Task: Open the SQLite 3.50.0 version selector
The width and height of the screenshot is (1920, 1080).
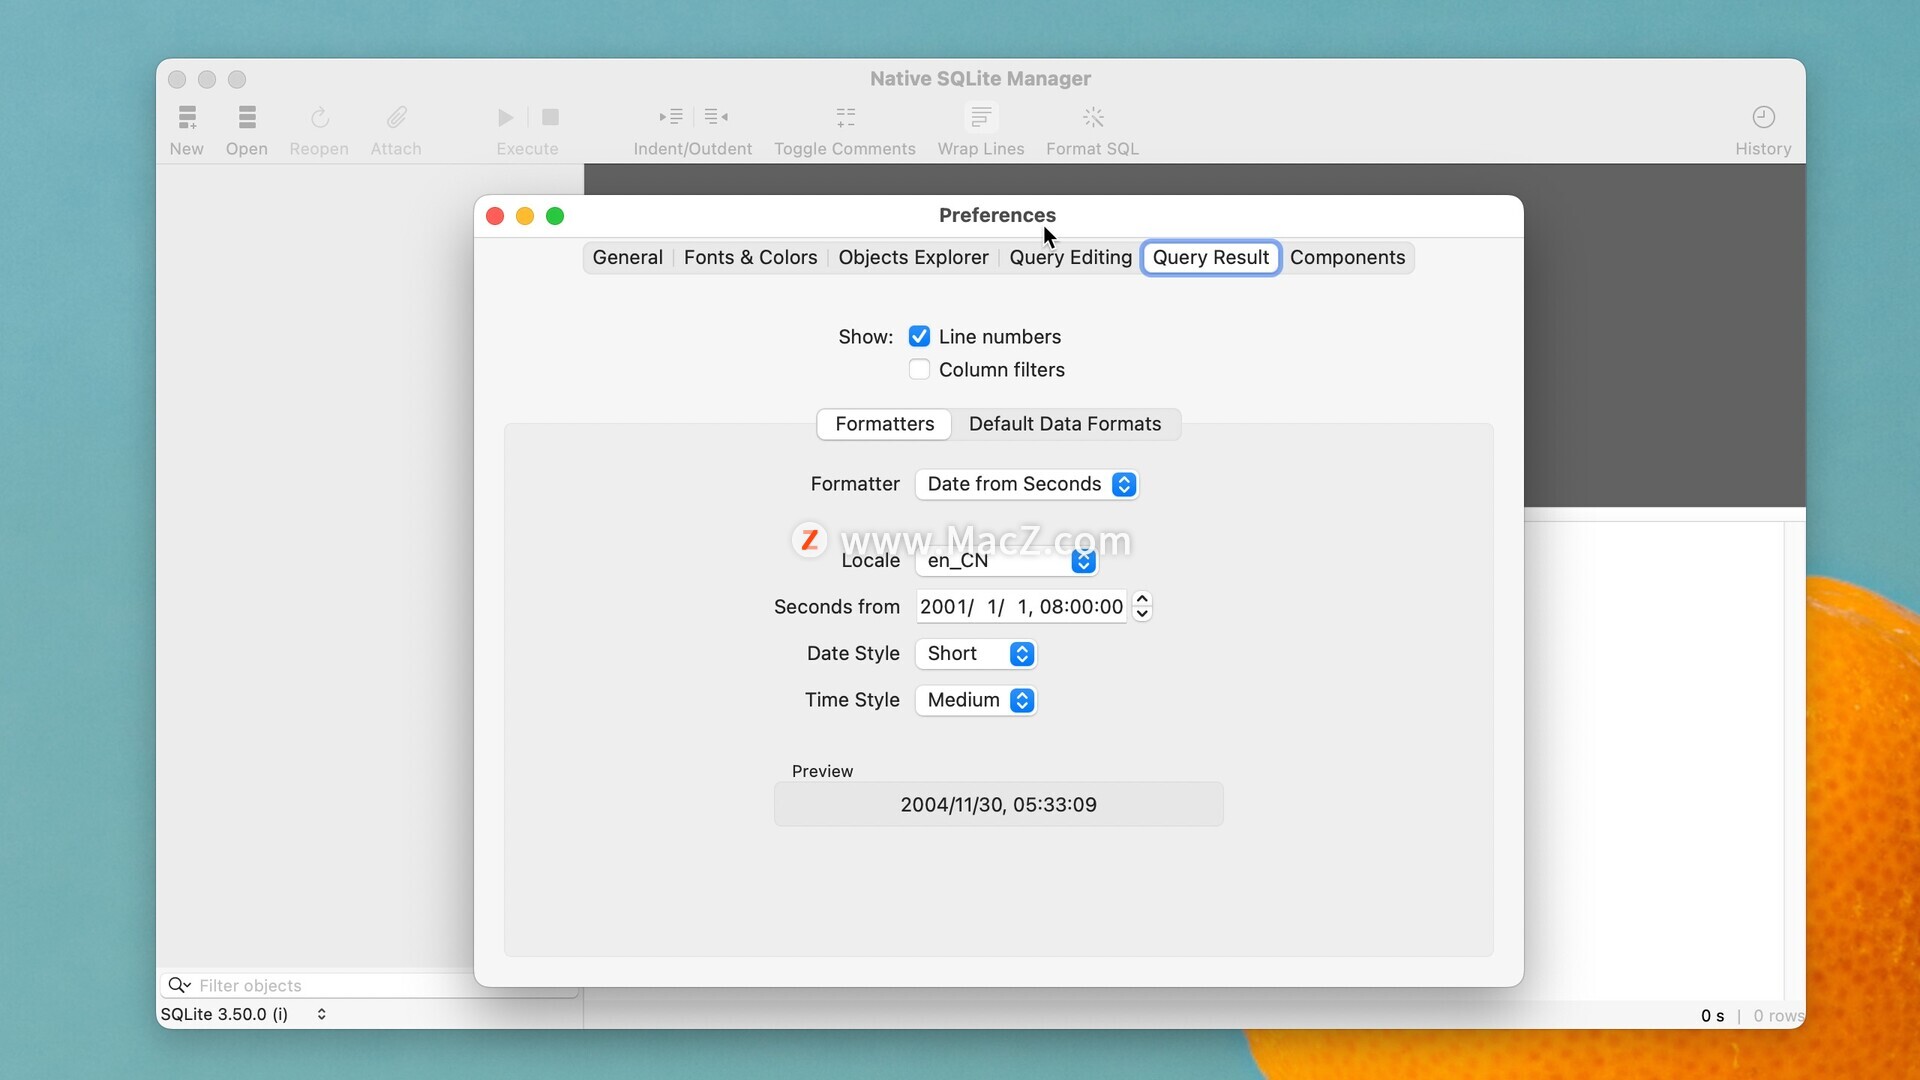Action: pyautogui.click(x=243, y=1014)
